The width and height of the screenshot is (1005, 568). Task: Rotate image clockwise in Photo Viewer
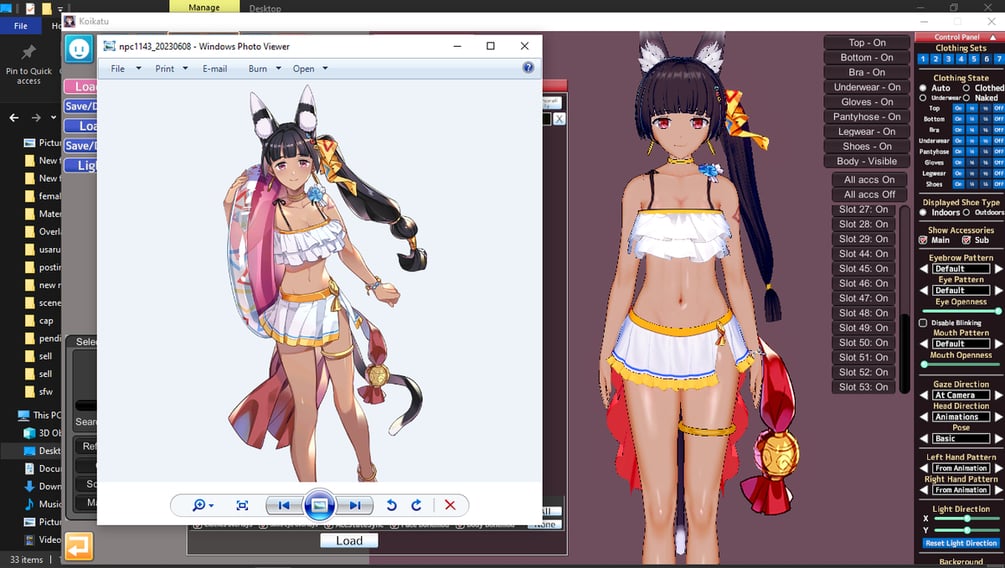click(416, 505)
